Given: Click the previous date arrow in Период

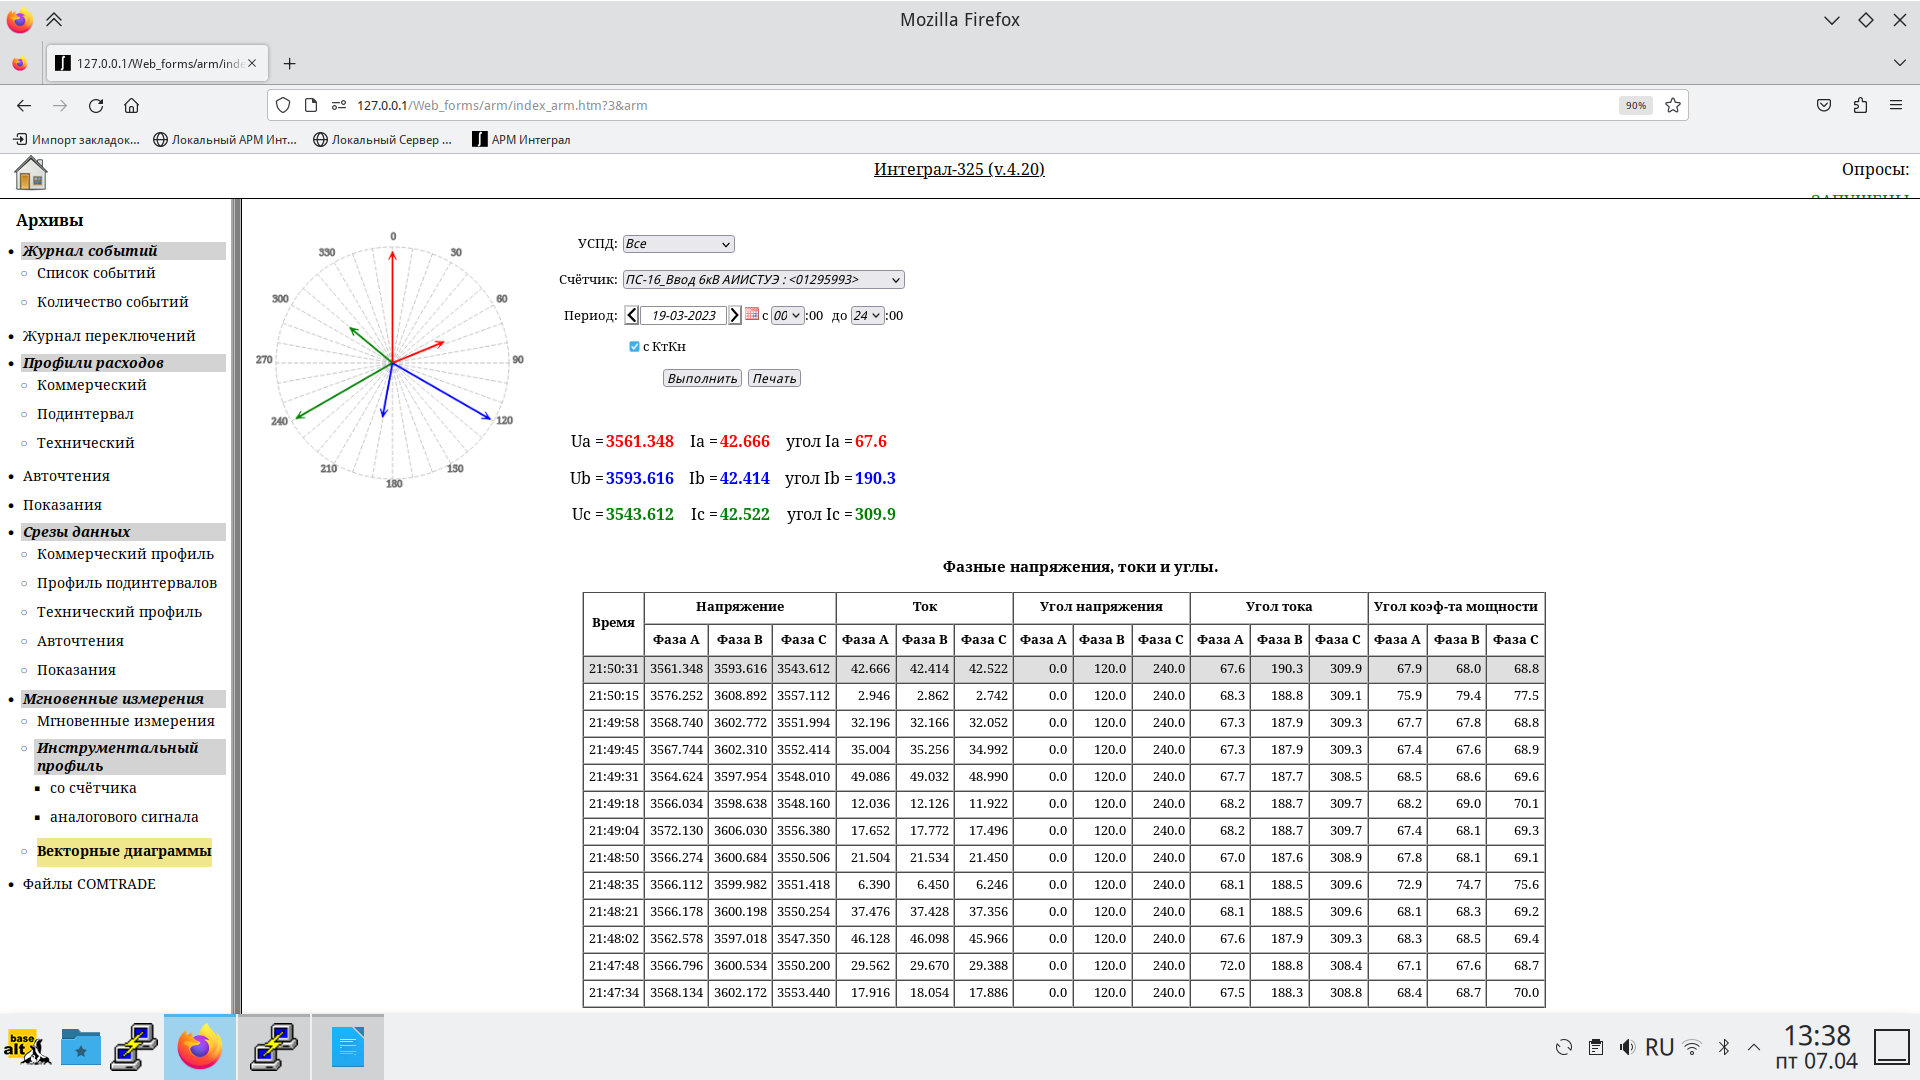Looking at the screenshot, I should coord(632,315).
